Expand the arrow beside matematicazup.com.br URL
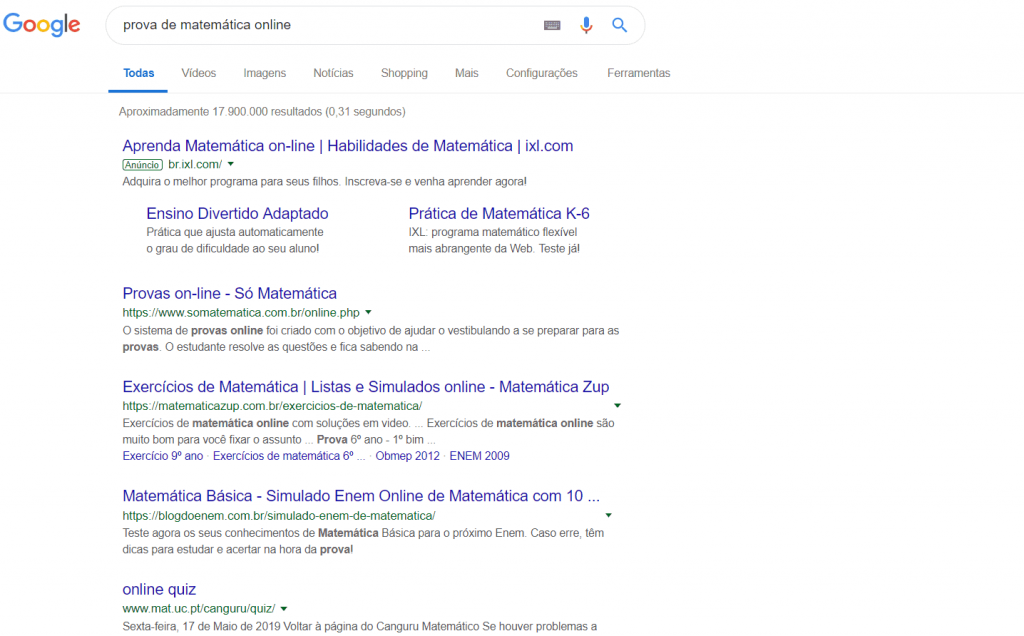 pyautogui.click(x=617, y=405)
